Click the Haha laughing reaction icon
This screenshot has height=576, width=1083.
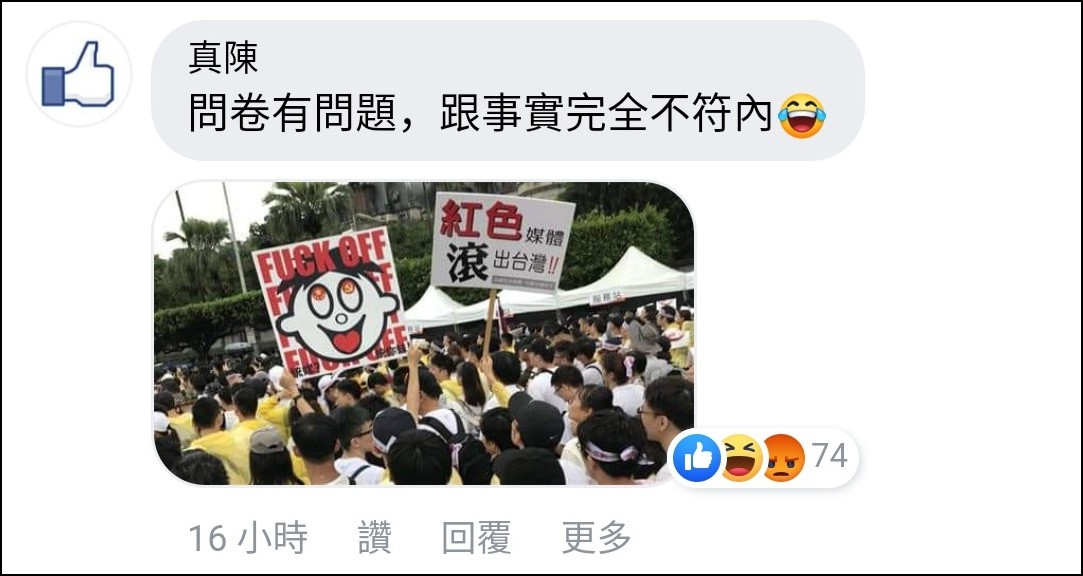point(740,457)
